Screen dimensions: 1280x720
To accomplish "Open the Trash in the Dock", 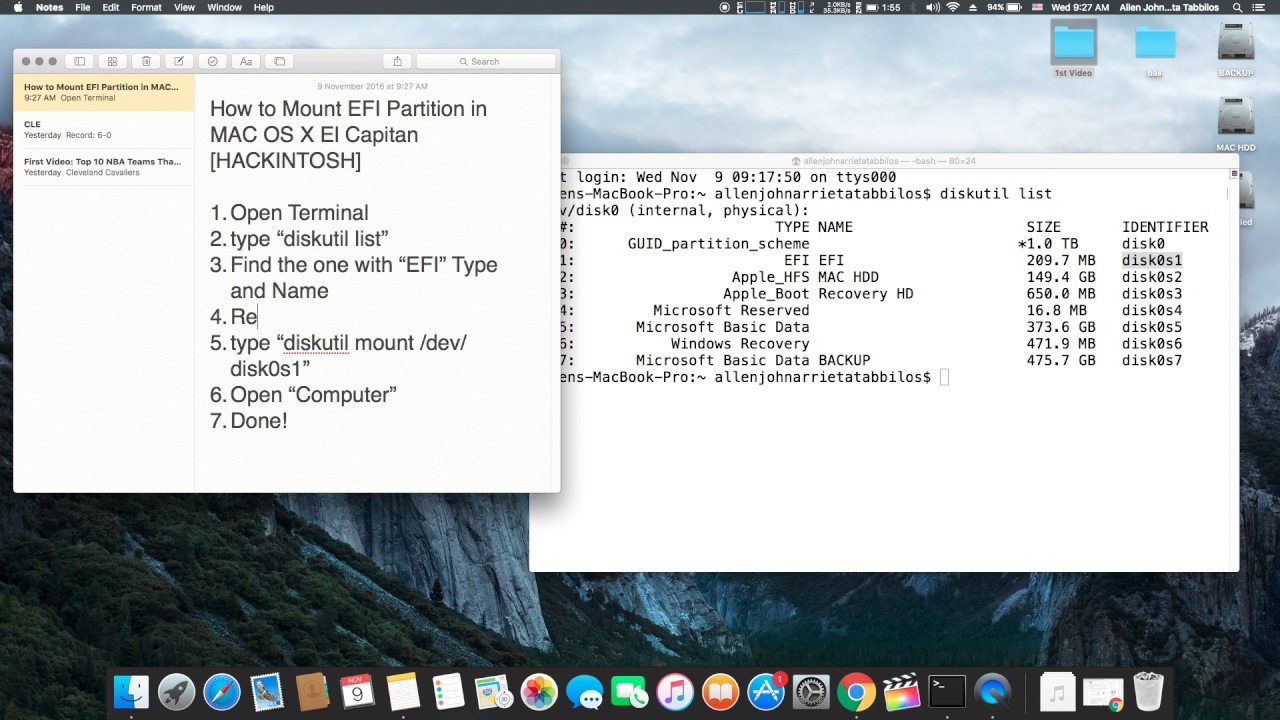I will pyautogui.click(x=1149, y=692).
